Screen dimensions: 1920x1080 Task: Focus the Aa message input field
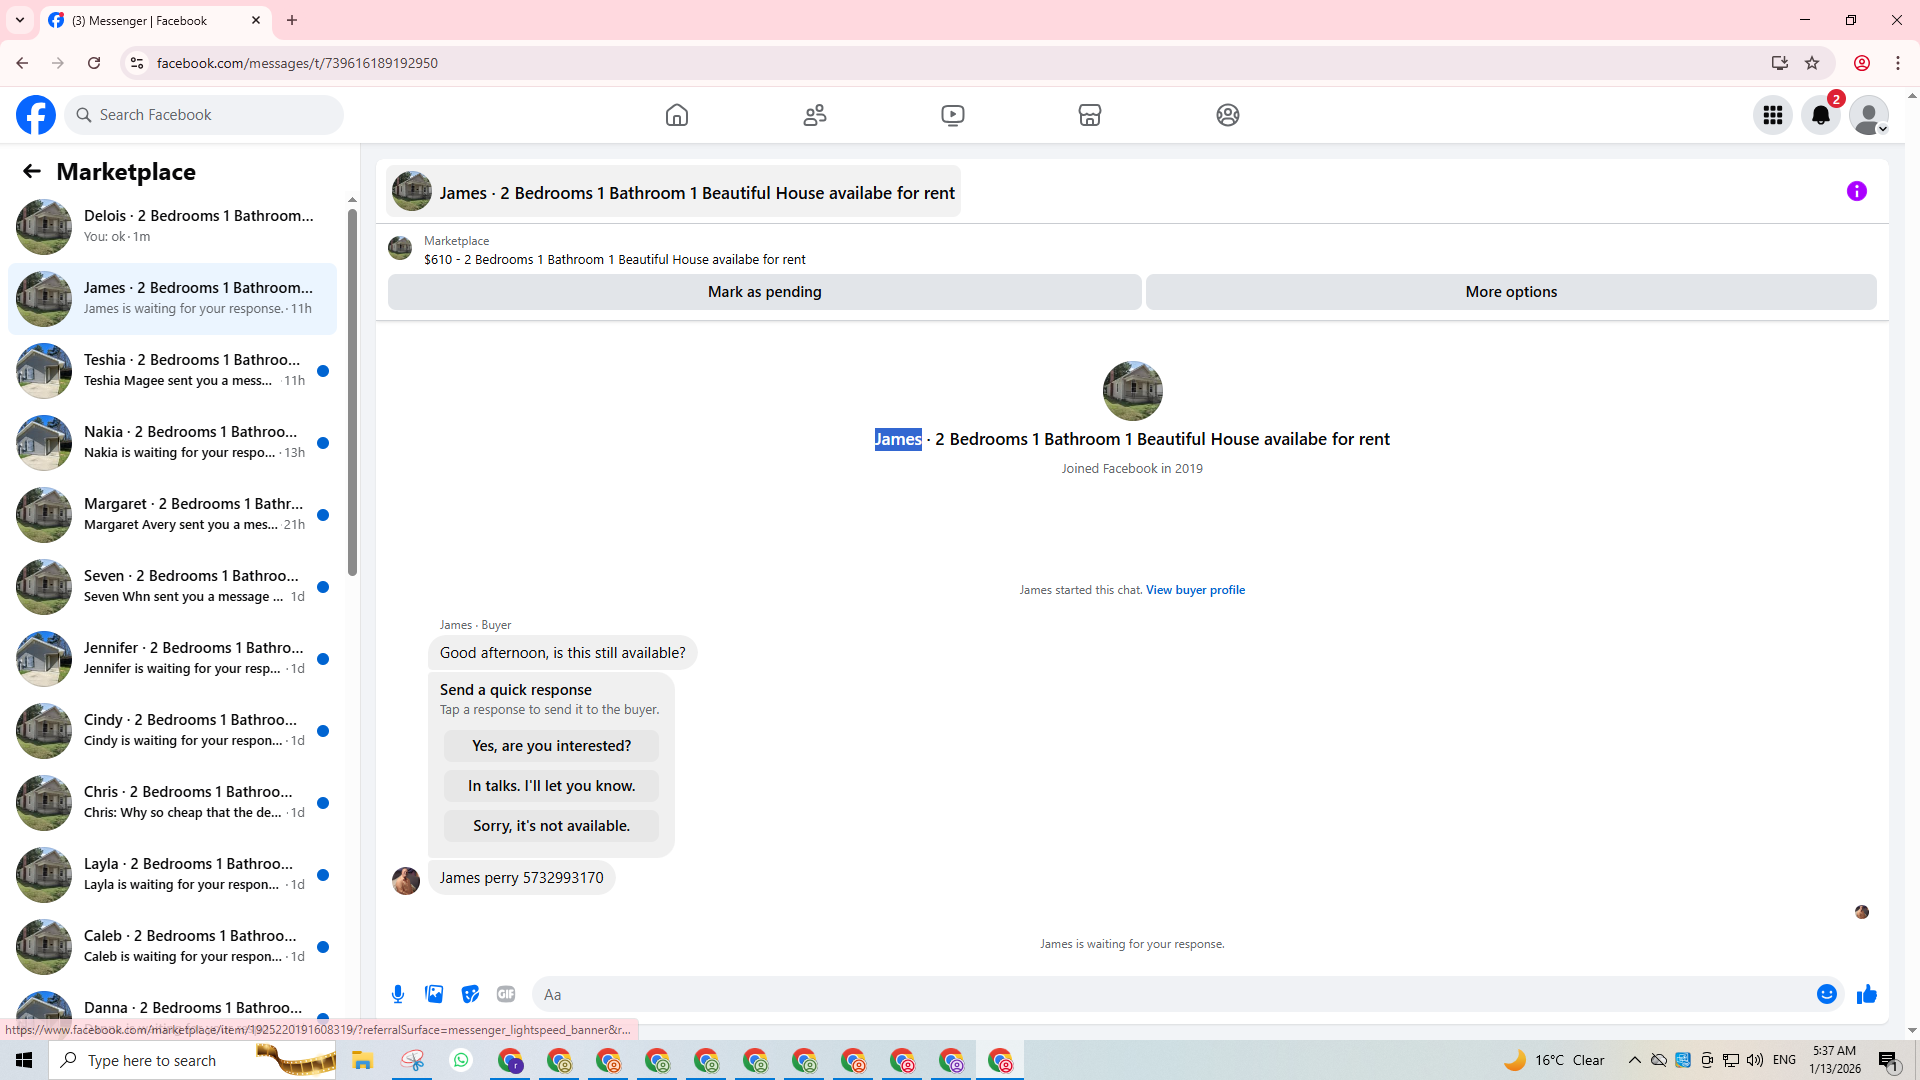coord(1170,994)
